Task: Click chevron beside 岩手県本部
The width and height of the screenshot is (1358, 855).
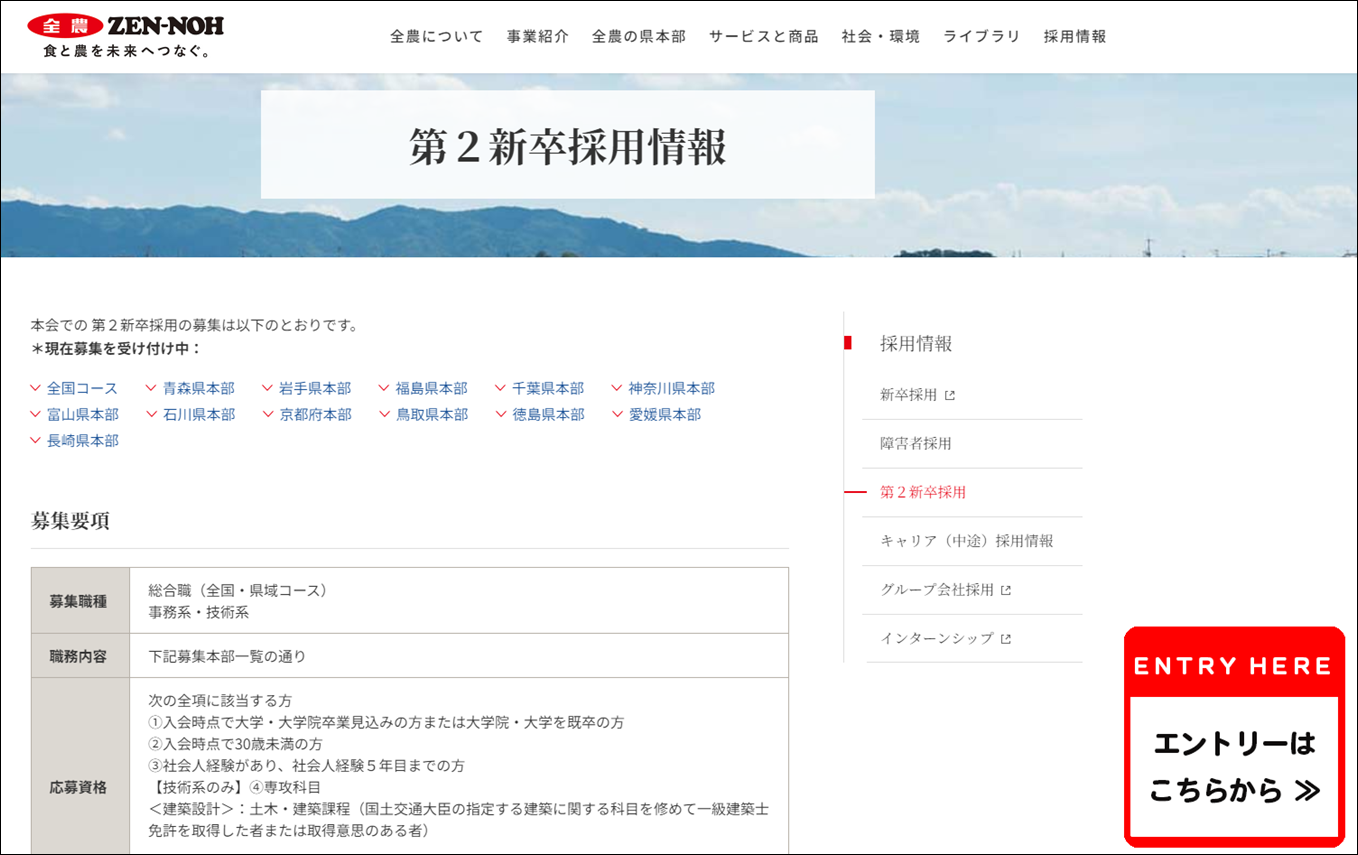Action: tap(269, 388)
